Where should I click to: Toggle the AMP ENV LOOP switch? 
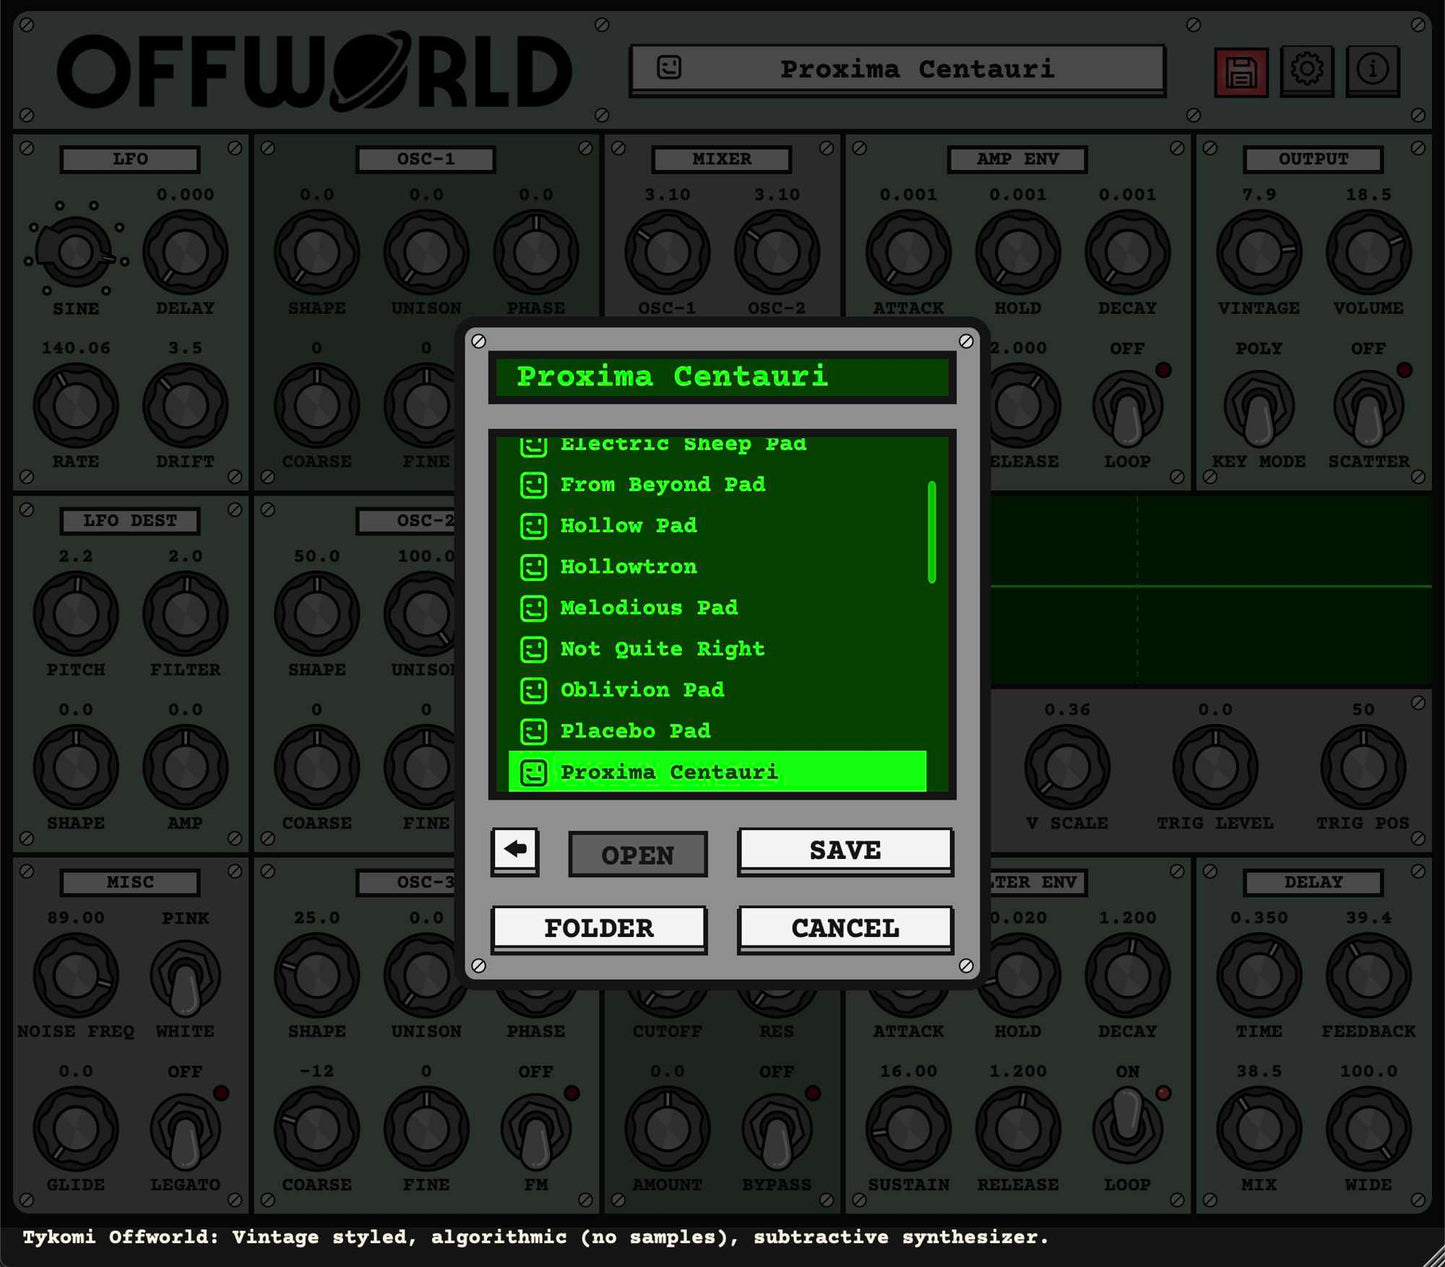pyautogui.click(x=1127, y=409)
